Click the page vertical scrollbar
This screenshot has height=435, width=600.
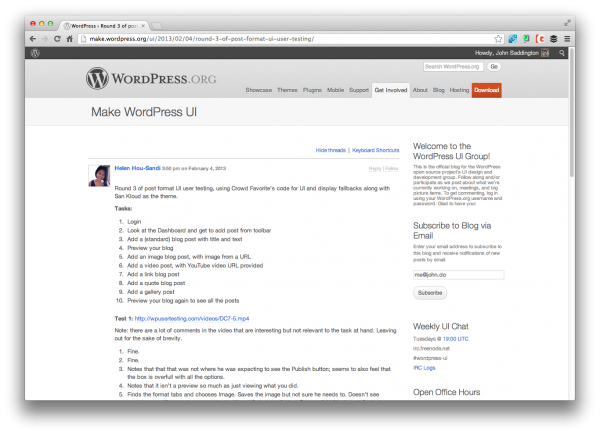572,112
